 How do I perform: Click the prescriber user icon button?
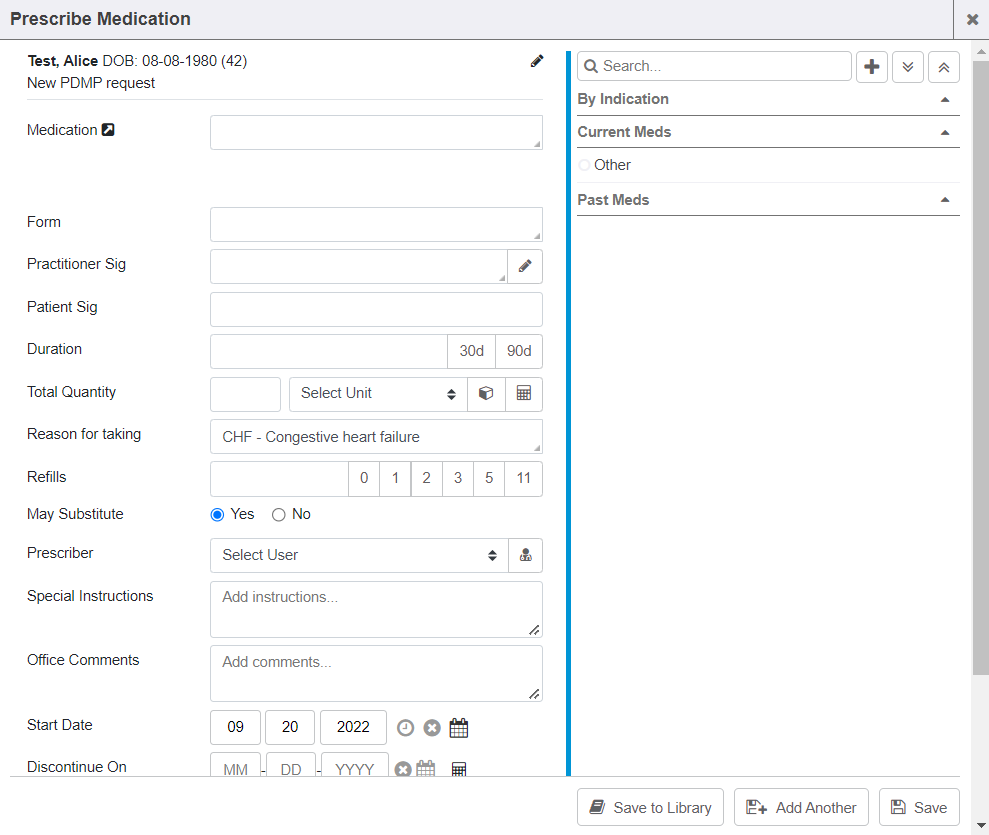(525, 556)
